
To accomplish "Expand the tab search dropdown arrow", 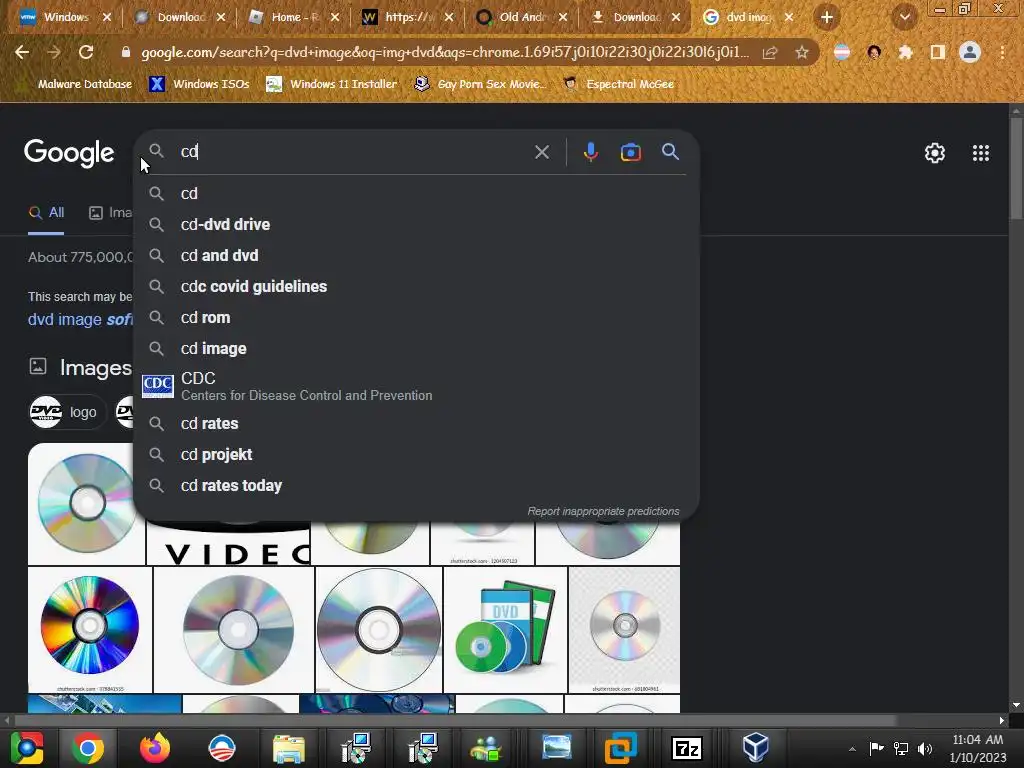I will [x=904, y=18].
